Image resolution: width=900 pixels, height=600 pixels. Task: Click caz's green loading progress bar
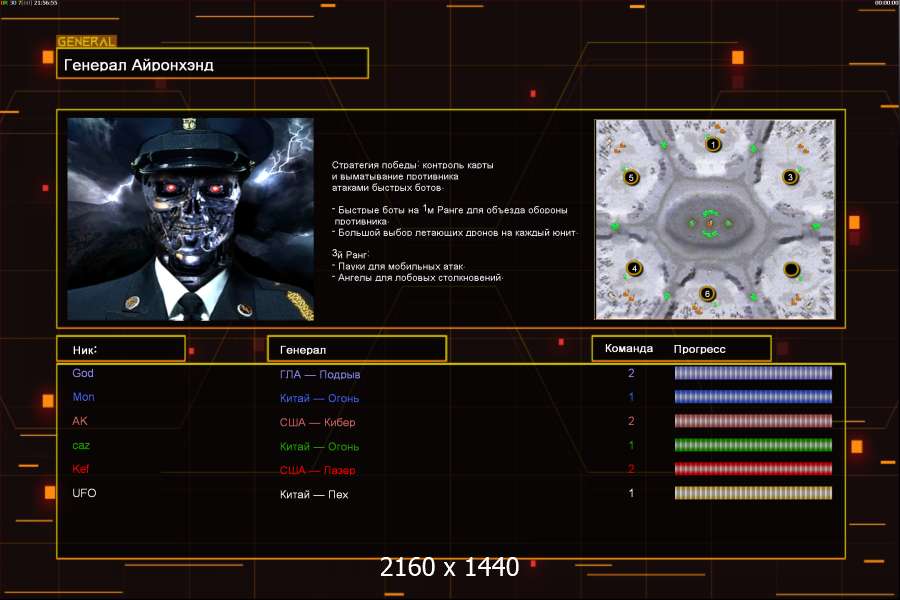[x=753, y=445]
